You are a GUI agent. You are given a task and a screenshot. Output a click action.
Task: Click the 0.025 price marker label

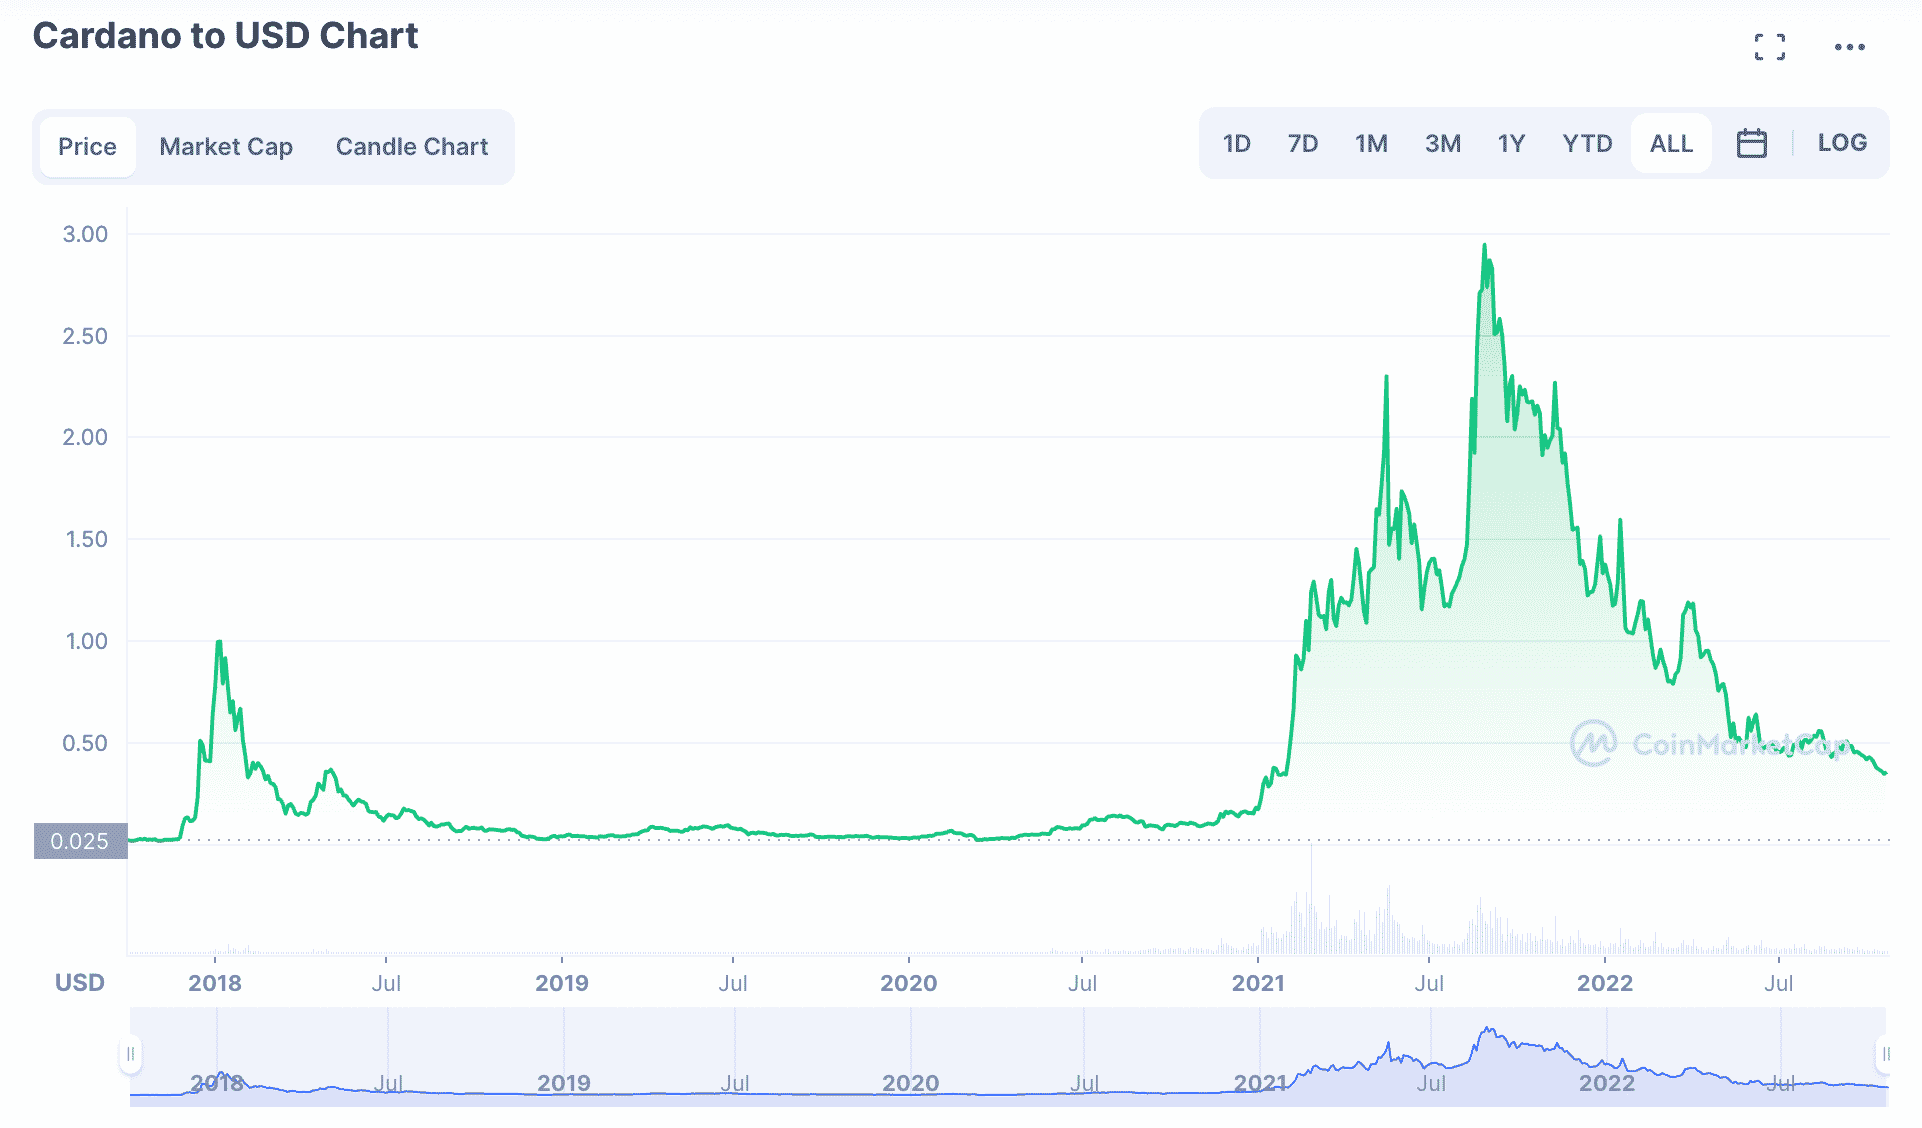point(80,841)
